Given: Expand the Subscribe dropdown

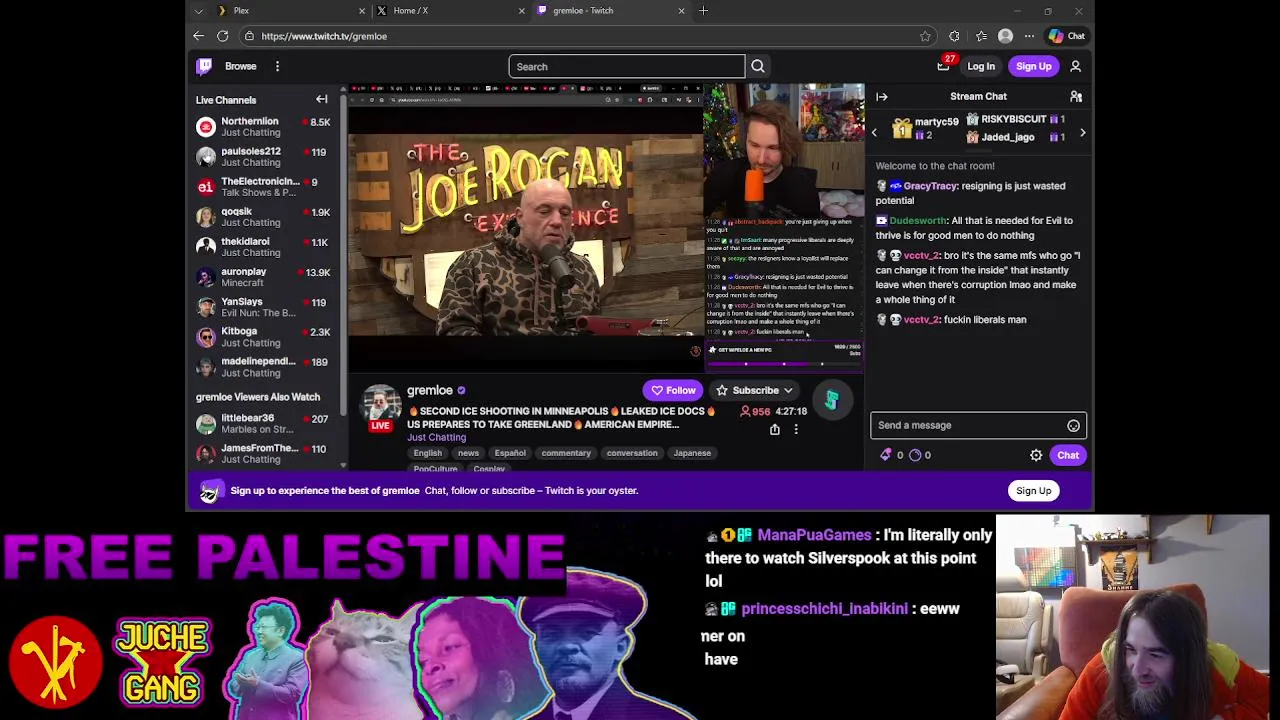Looking at the screenshot, I should click(755, 390).
